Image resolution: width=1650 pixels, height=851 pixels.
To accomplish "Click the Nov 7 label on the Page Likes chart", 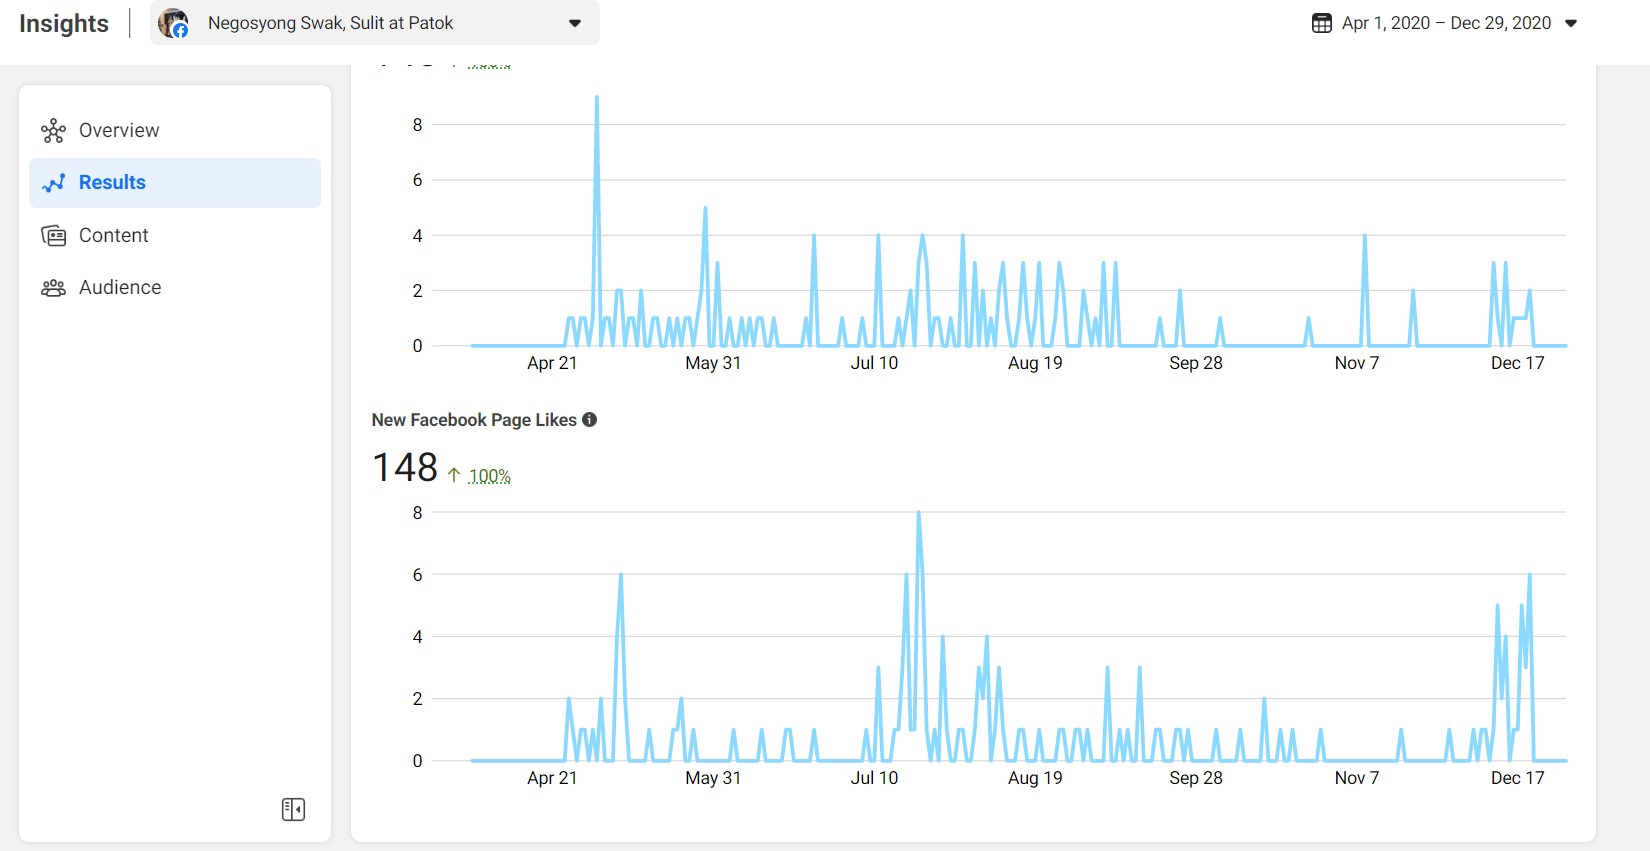I will point(1357,778).
